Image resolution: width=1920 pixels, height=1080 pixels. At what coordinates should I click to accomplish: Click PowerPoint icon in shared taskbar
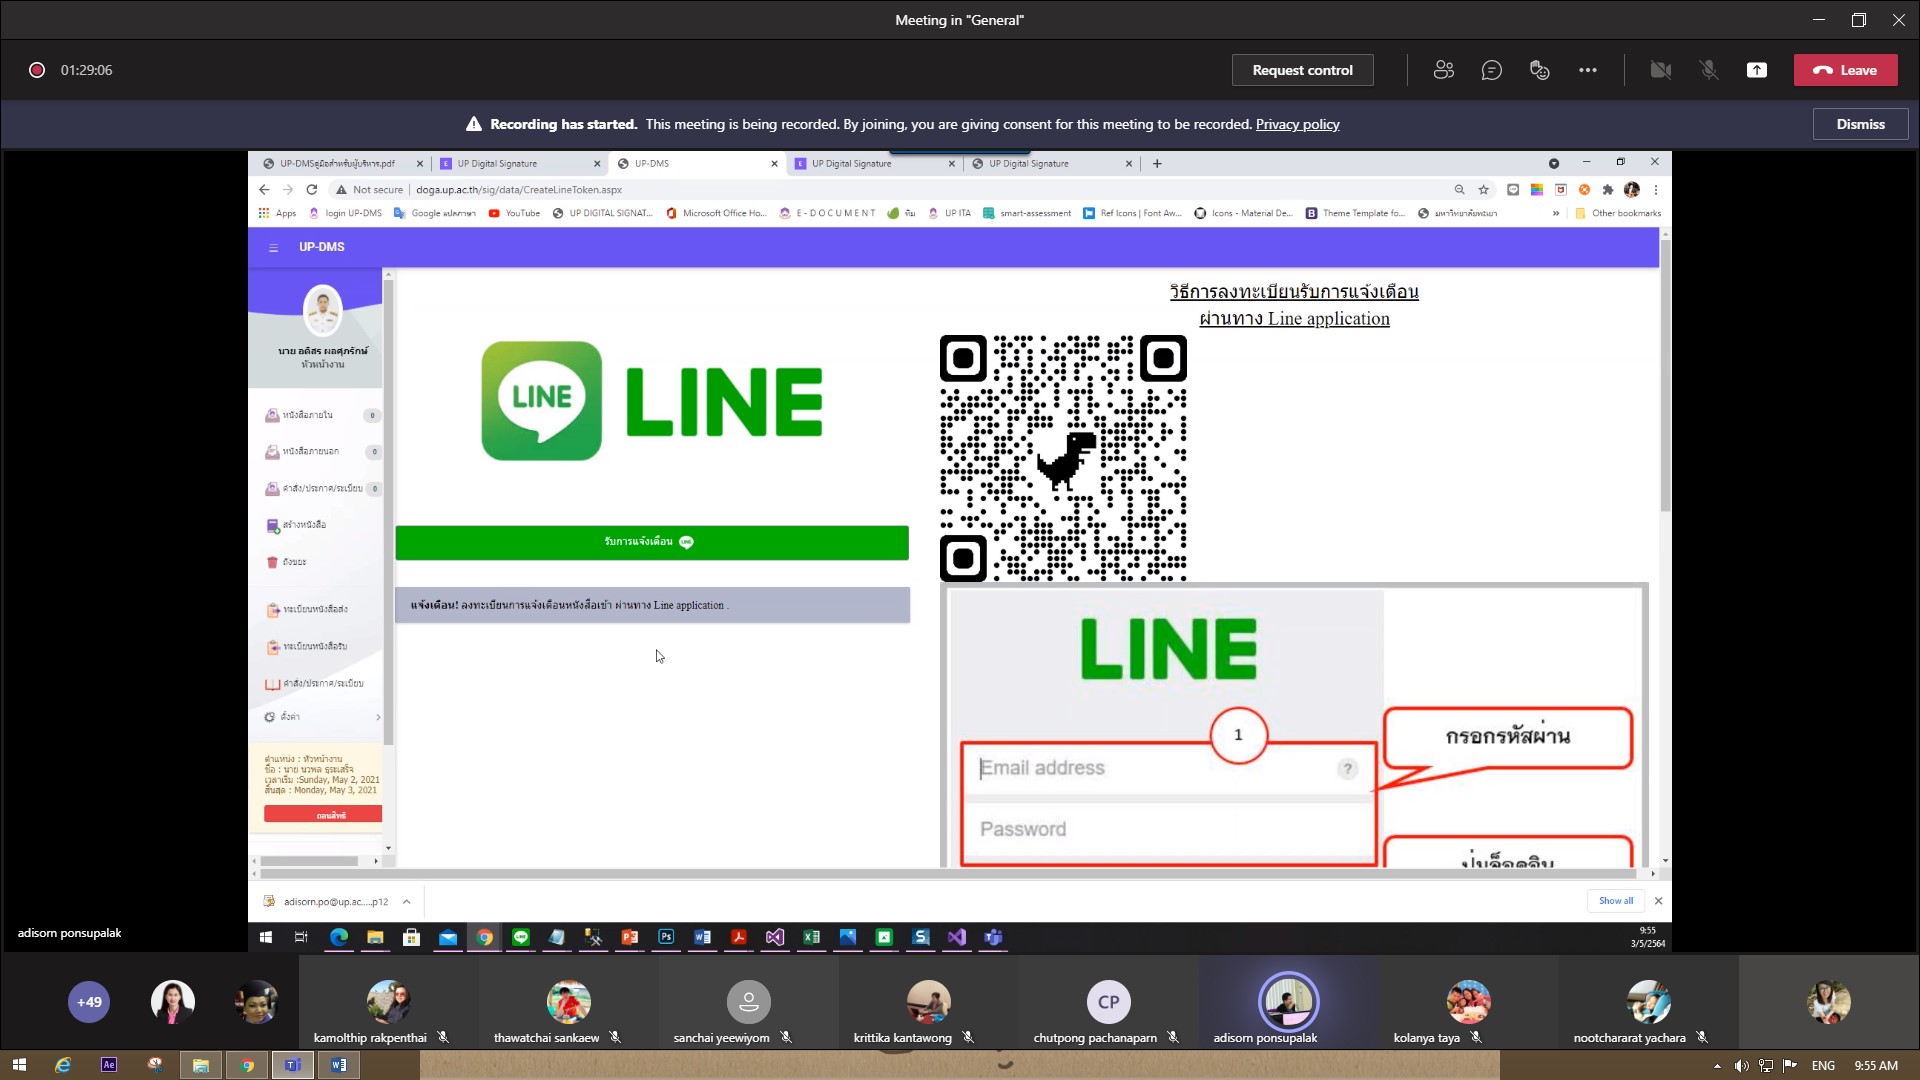point(630,937)
